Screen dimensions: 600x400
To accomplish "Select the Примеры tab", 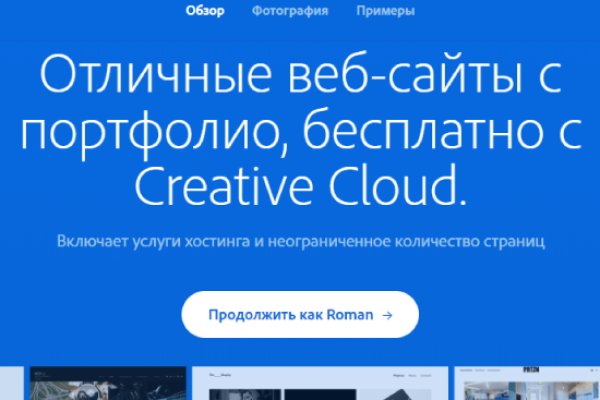I will 385,12.
